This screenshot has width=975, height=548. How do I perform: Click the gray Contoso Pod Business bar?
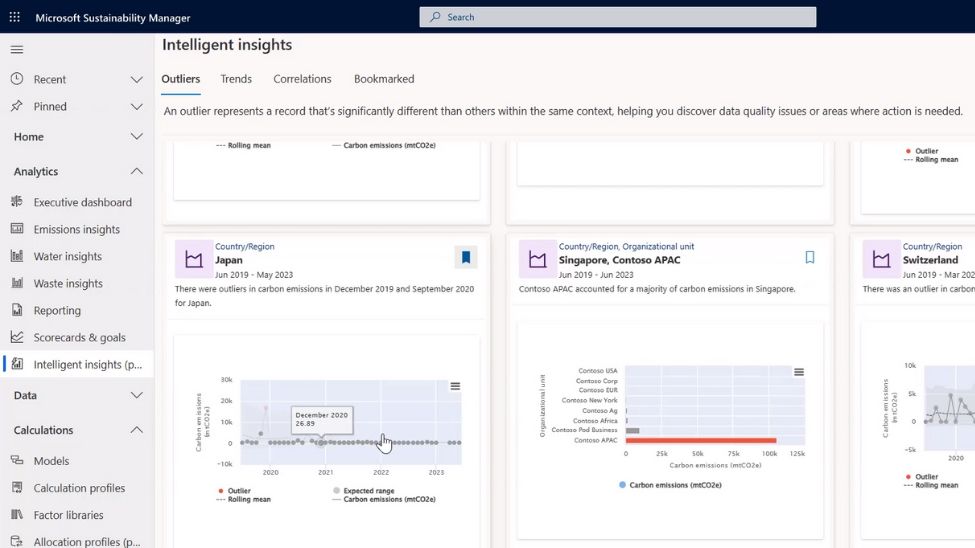pyautogui.click(x=632, y=430)
